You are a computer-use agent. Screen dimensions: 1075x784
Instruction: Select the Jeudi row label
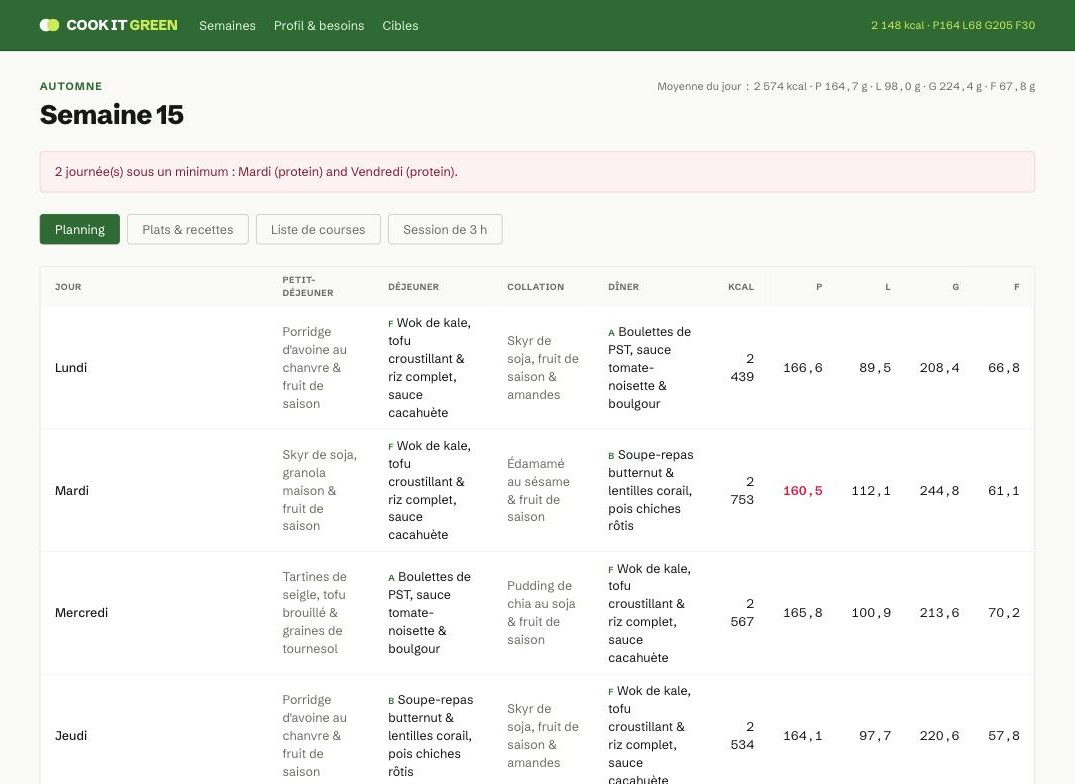(x=71, y=735)
